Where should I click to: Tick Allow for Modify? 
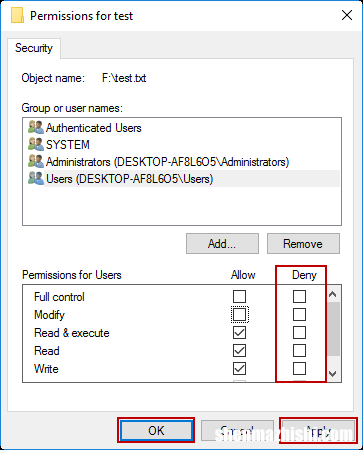[239, 314]
